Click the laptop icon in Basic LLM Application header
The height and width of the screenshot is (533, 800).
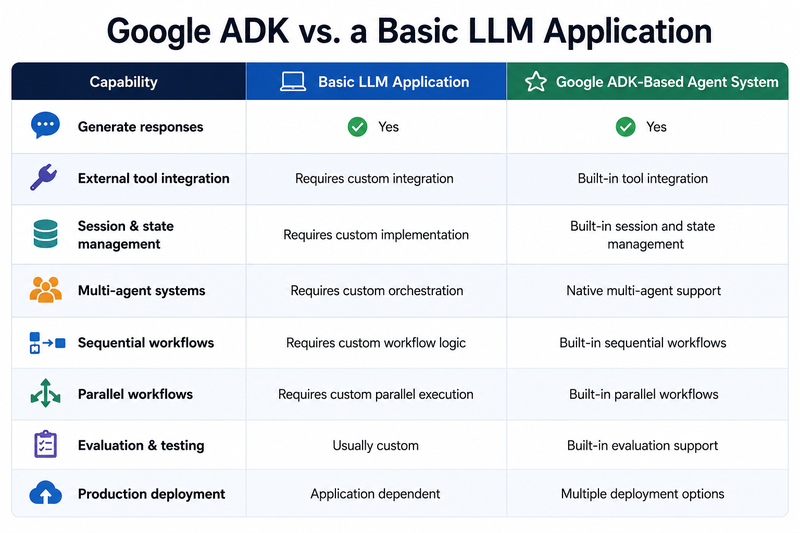(x=293, y=82)
